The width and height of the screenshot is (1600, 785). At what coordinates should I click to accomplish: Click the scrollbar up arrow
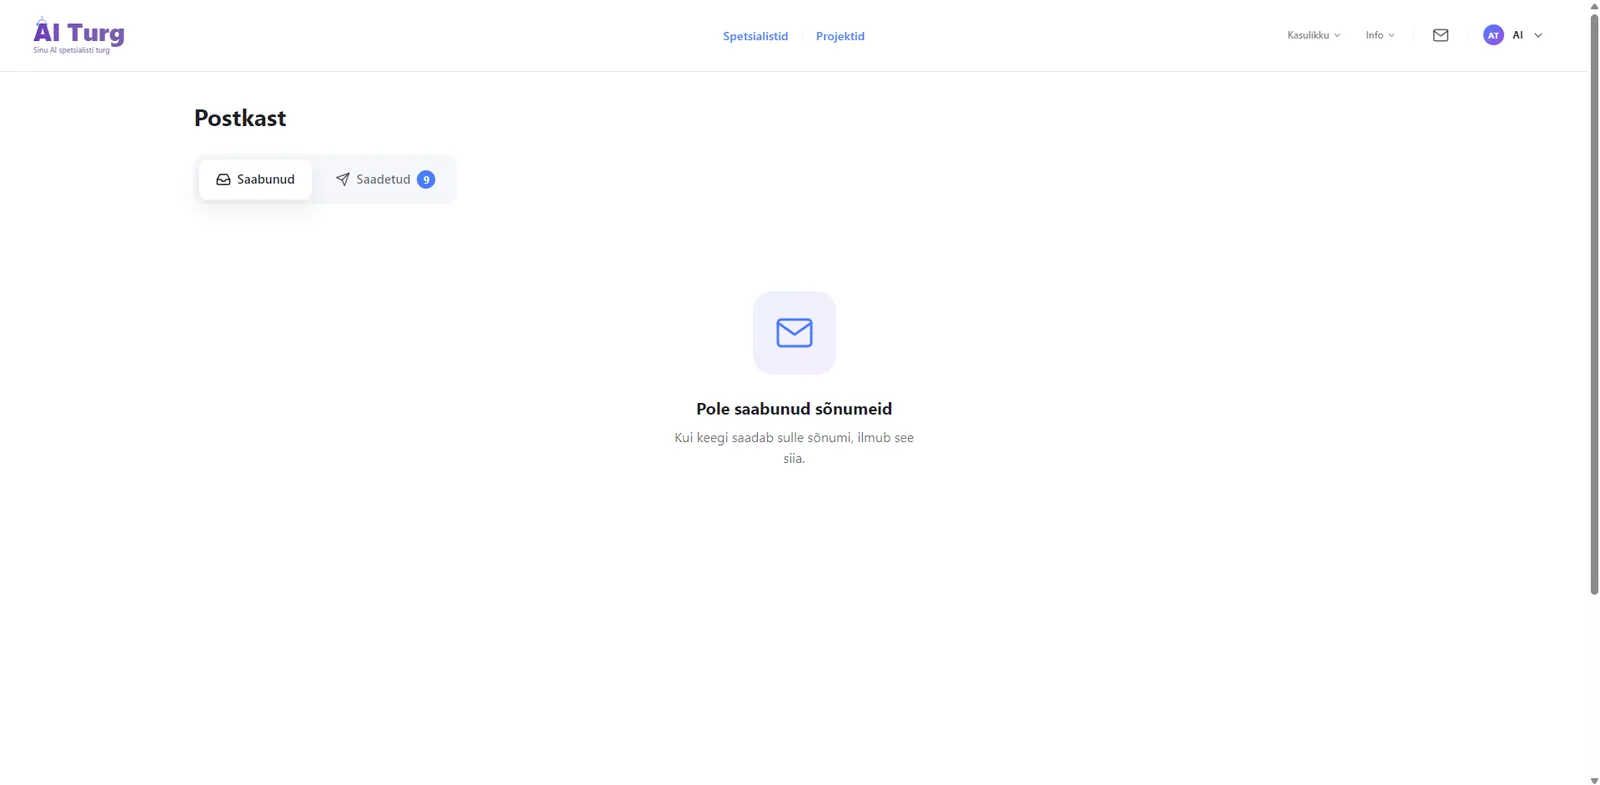(x=1594, y=6)
